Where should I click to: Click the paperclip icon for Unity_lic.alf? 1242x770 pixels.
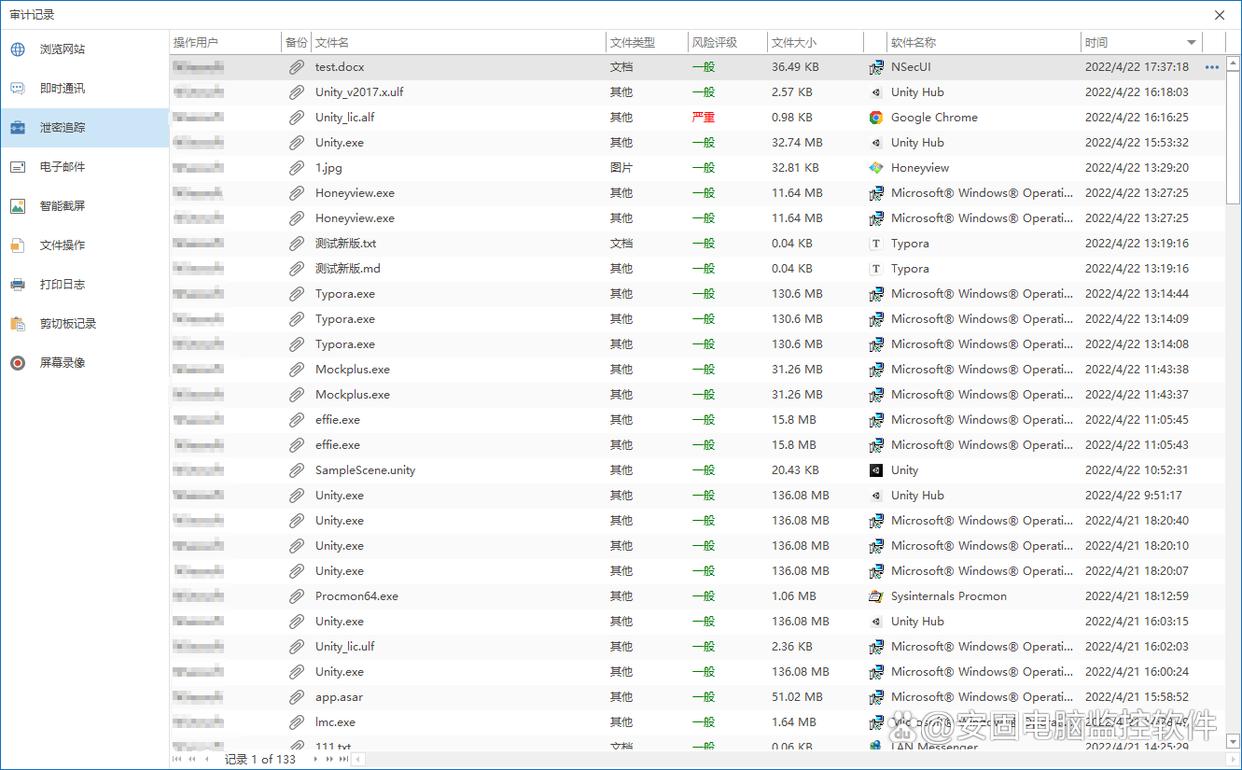[296, 117]
